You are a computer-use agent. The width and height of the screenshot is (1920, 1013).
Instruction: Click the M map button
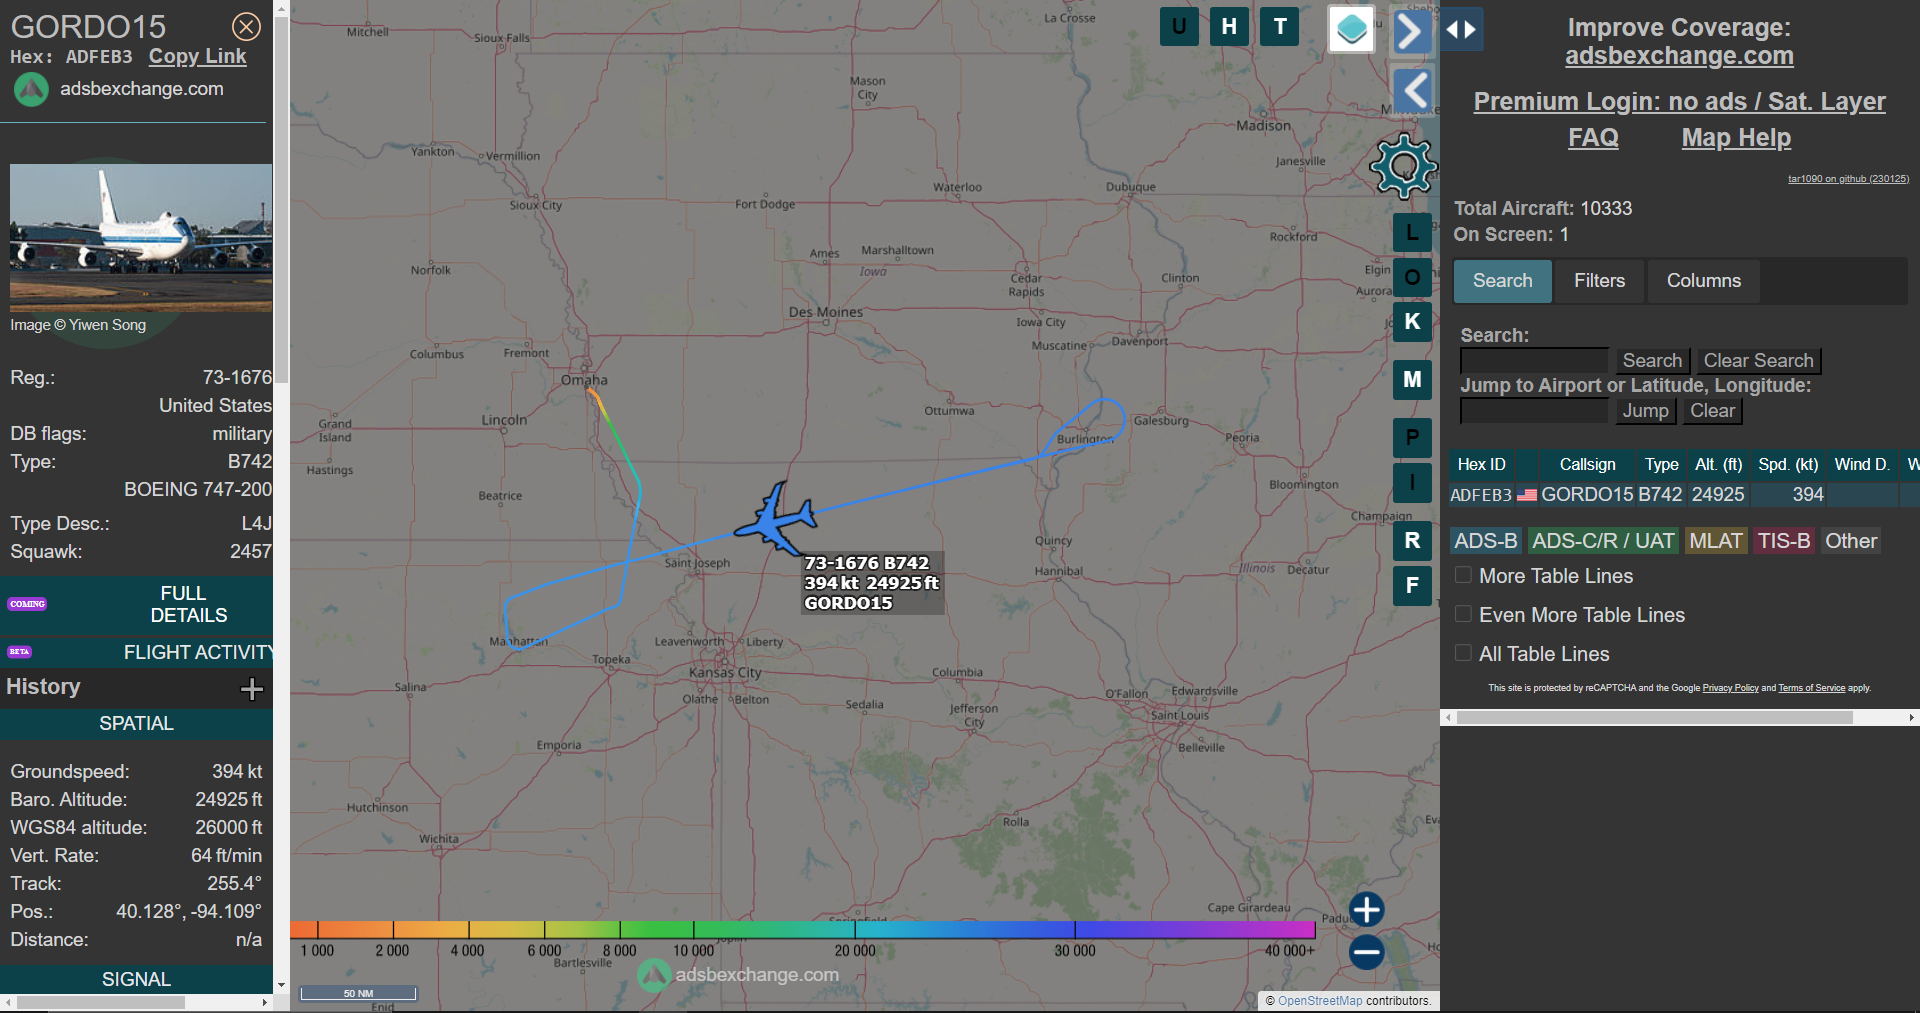point(1412,379)
